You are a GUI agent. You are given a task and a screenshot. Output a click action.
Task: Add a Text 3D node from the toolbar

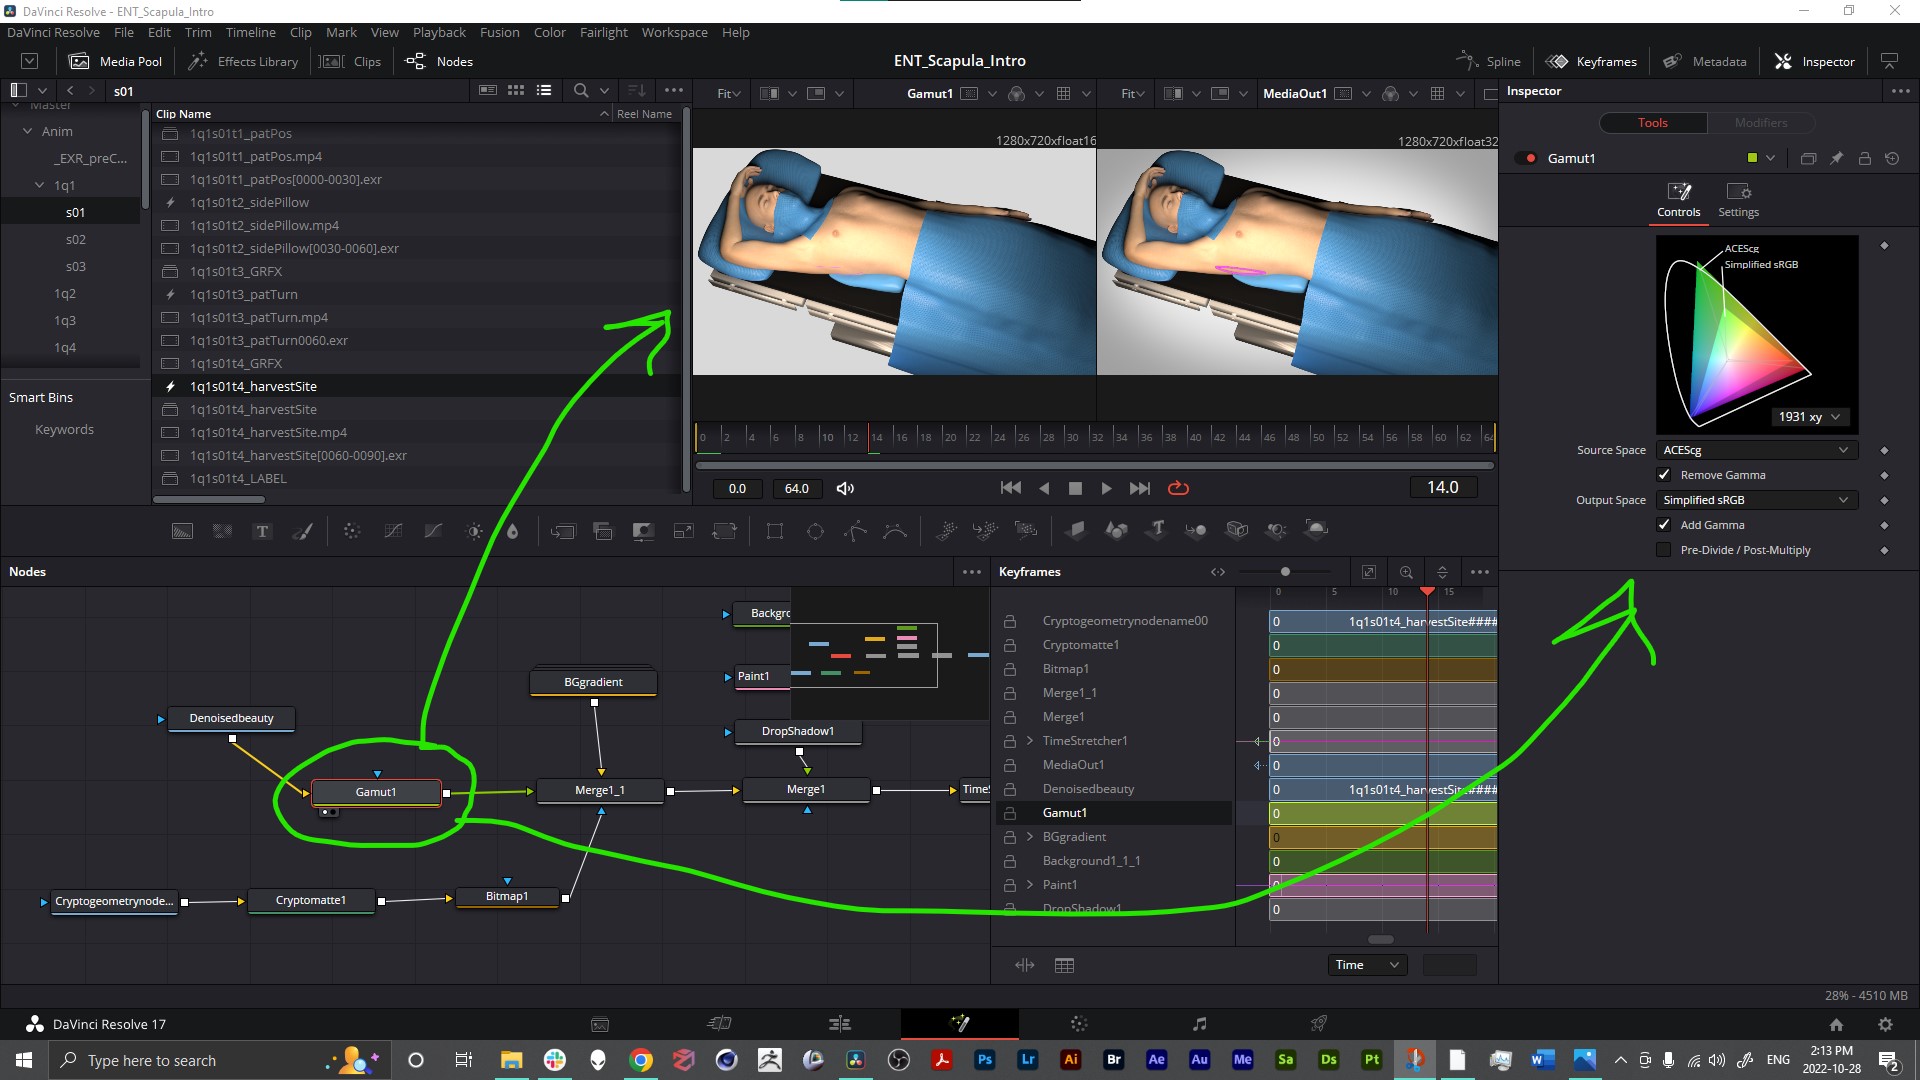pyautogui.click(x=1157, y=529)
